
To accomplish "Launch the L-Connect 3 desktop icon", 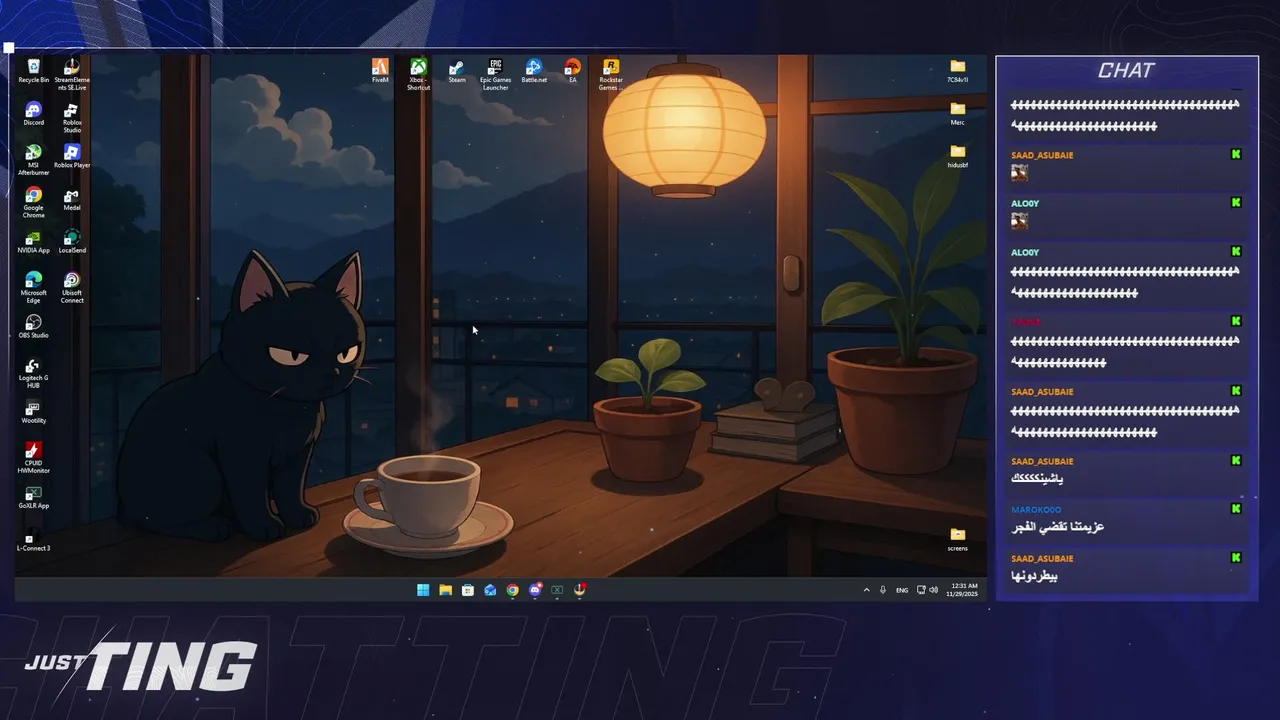I will [33, 541].
